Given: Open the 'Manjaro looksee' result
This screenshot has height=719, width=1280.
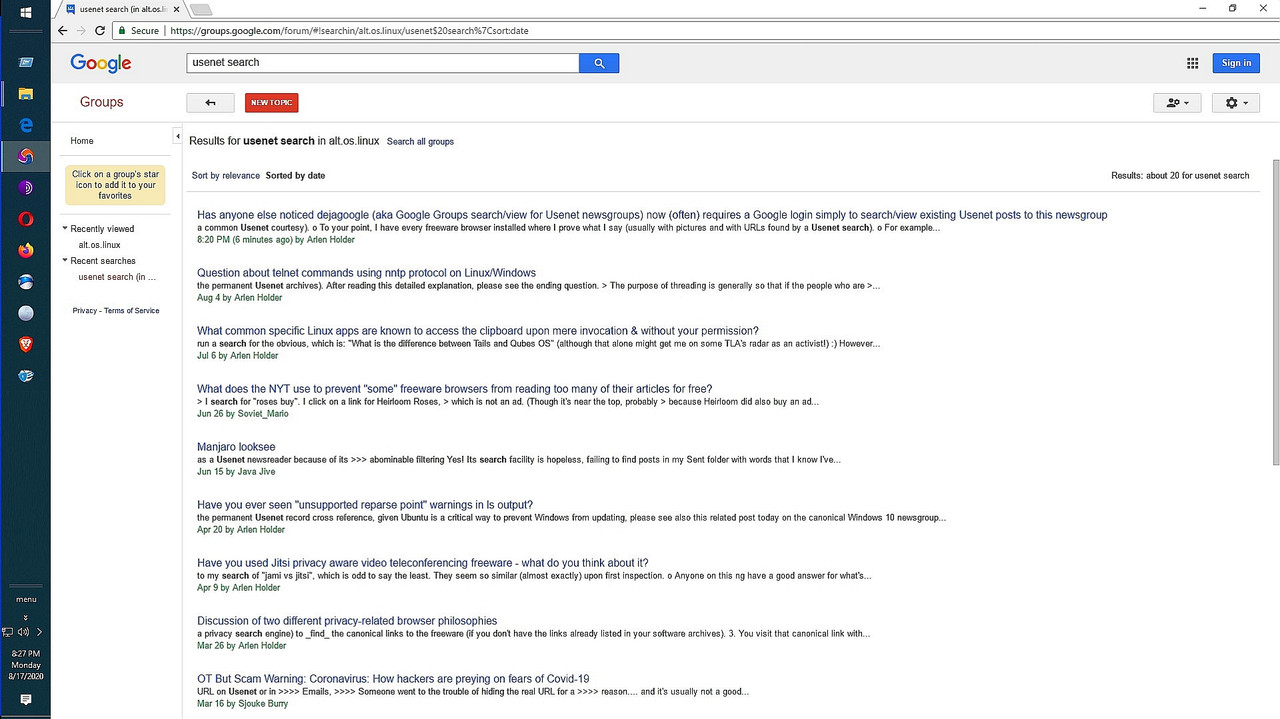Looking at the screenshot, I should (236, 447).
